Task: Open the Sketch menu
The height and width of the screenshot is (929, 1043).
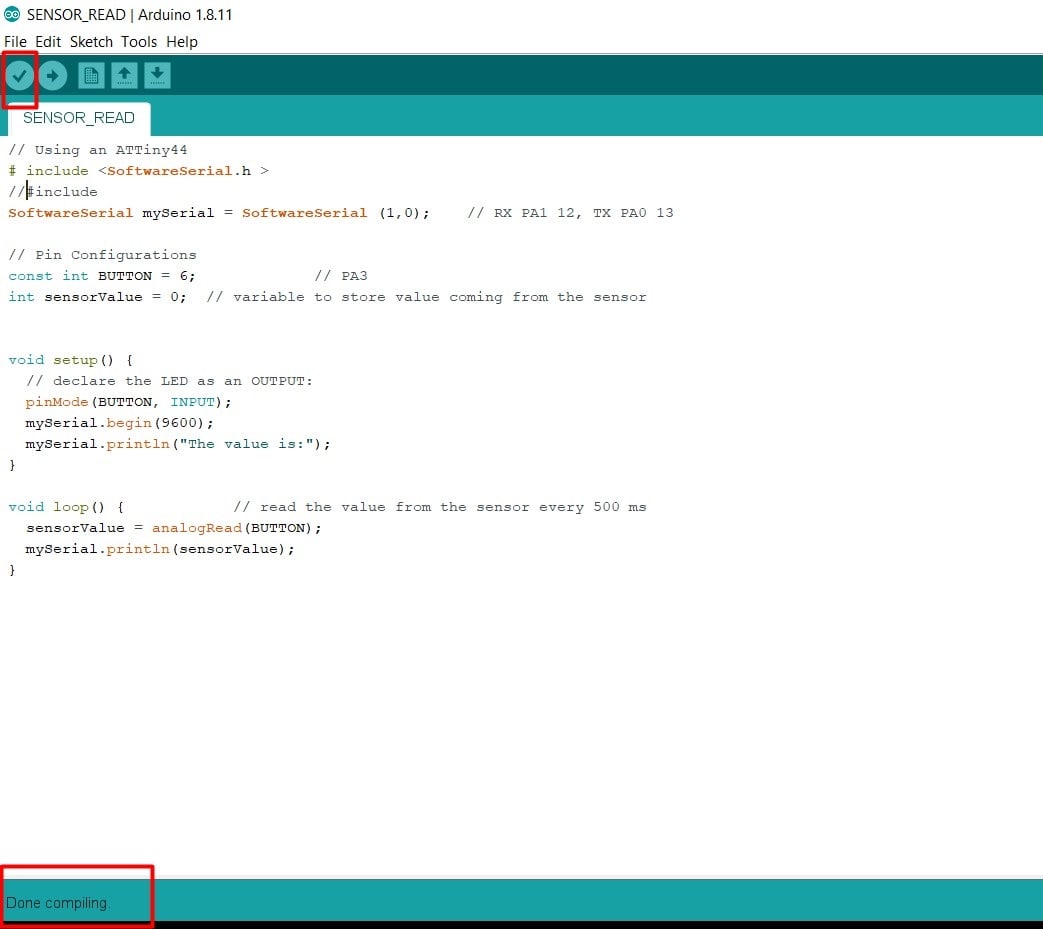Action: 91,42
